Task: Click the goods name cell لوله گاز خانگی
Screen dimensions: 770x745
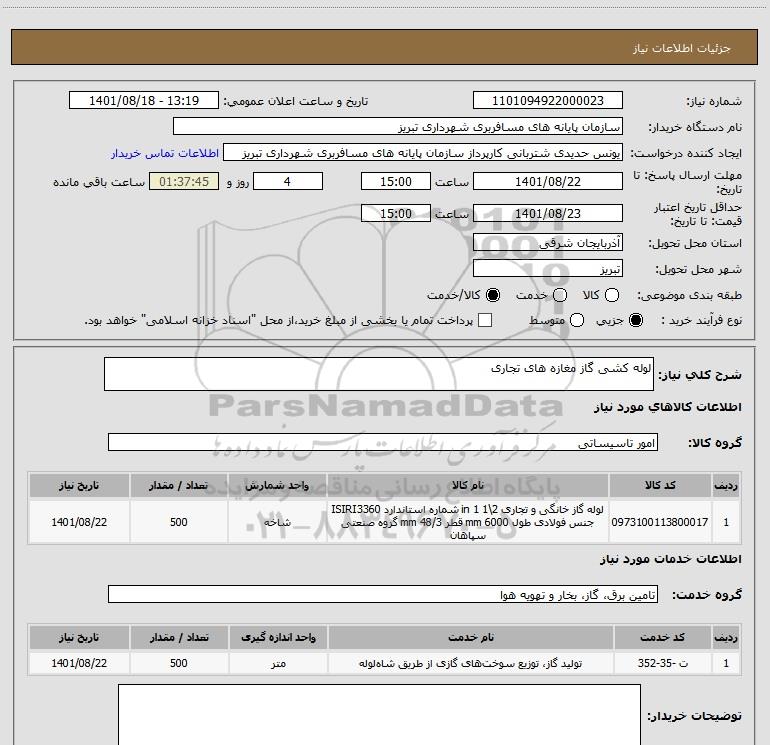Action: pyautogui.click(x=468, y=522)
